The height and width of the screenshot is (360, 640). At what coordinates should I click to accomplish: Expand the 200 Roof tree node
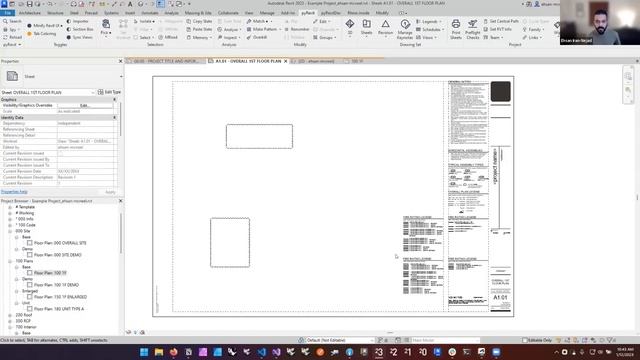10,315
